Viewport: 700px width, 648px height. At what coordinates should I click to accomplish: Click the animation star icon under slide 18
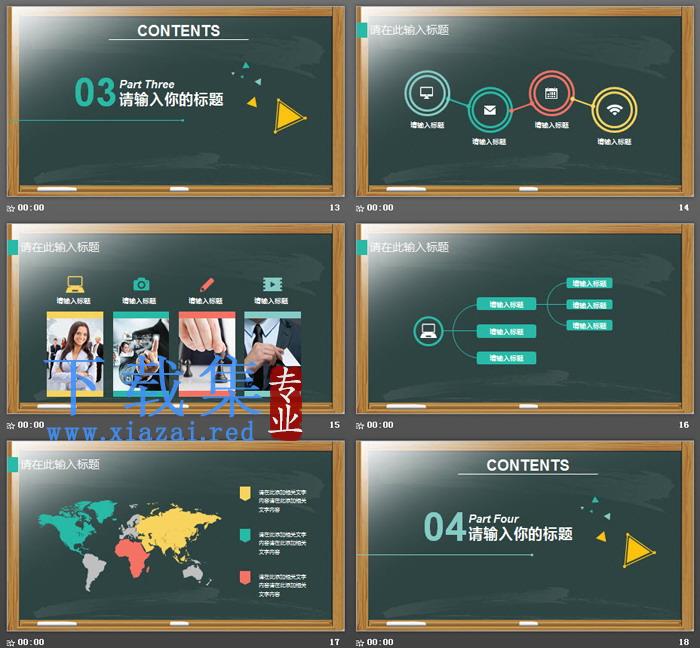[x=360, y=643]
